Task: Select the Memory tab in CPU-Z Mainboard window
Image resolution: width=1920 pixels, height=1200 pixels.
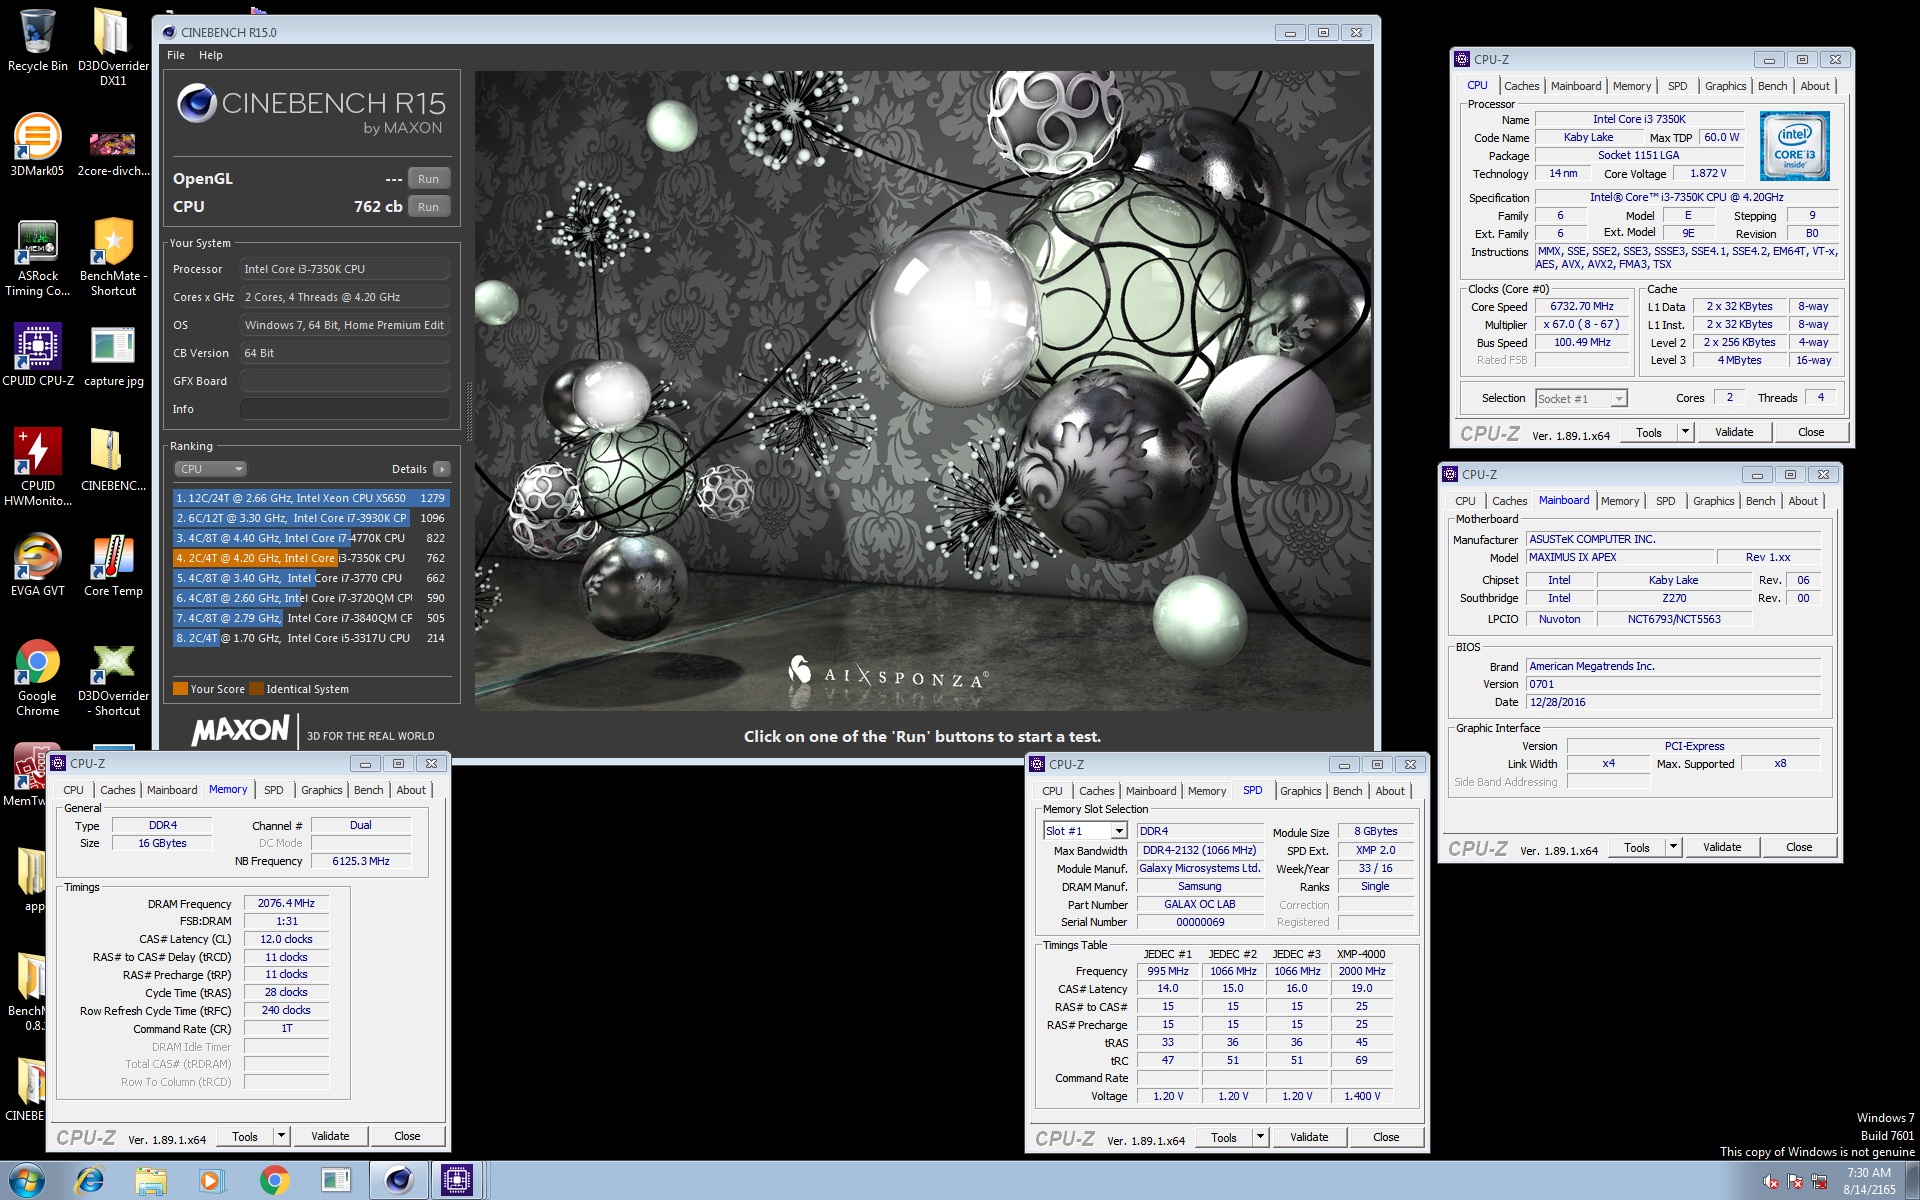Action: click(x=1619, y=501)
